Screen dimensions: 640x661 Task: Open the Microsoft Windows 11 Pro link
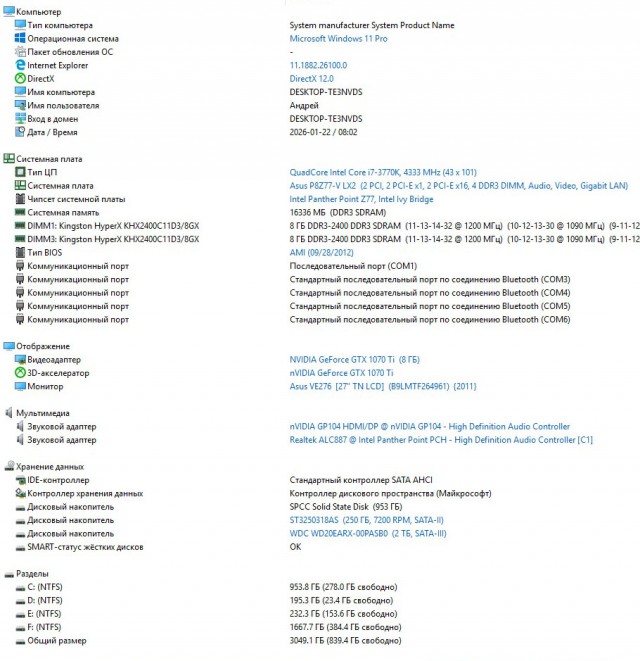tap(338, 38)
